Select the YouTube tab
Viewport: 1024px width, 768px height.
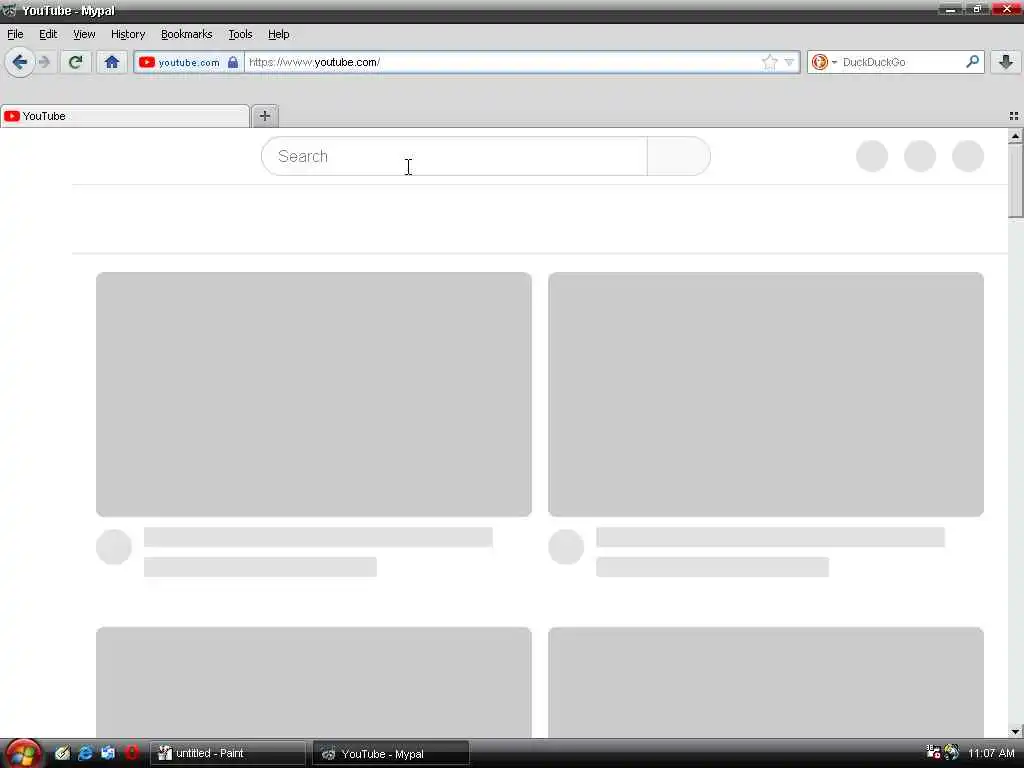125,116
